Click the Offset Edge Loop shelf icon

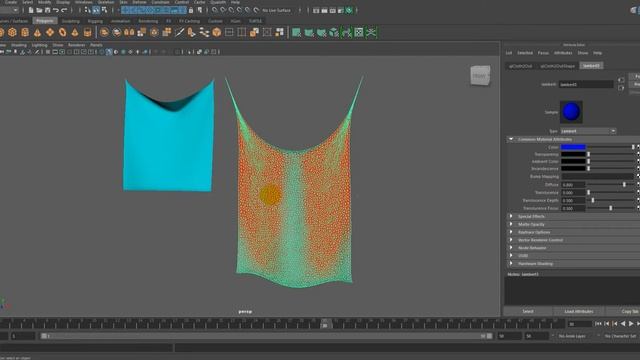click(242, 32)
